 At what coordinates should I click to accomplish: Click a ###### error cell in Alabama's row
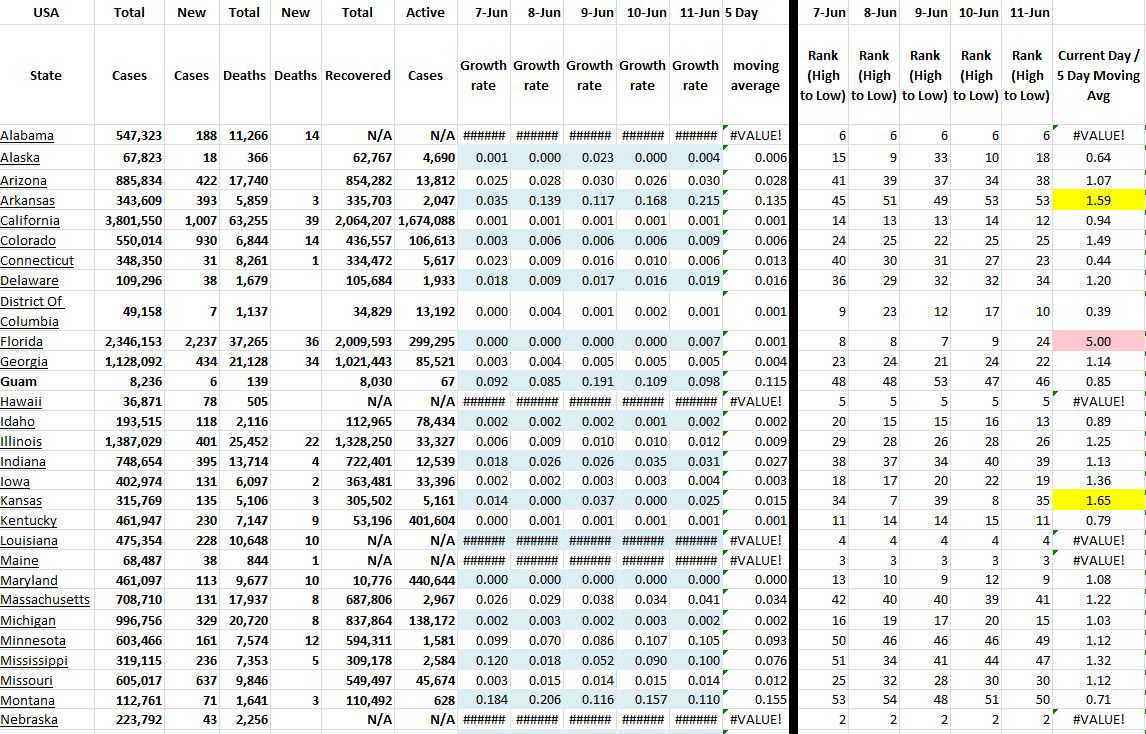tap(483, 134)
